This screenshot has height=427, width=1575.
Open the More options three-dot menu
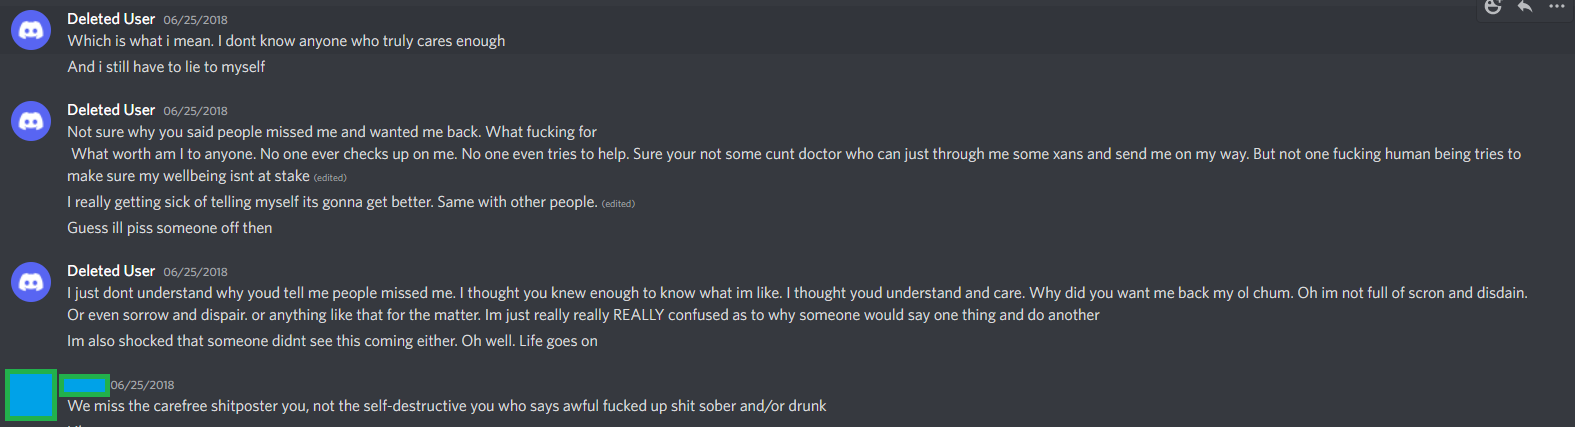pos(1557,6)
